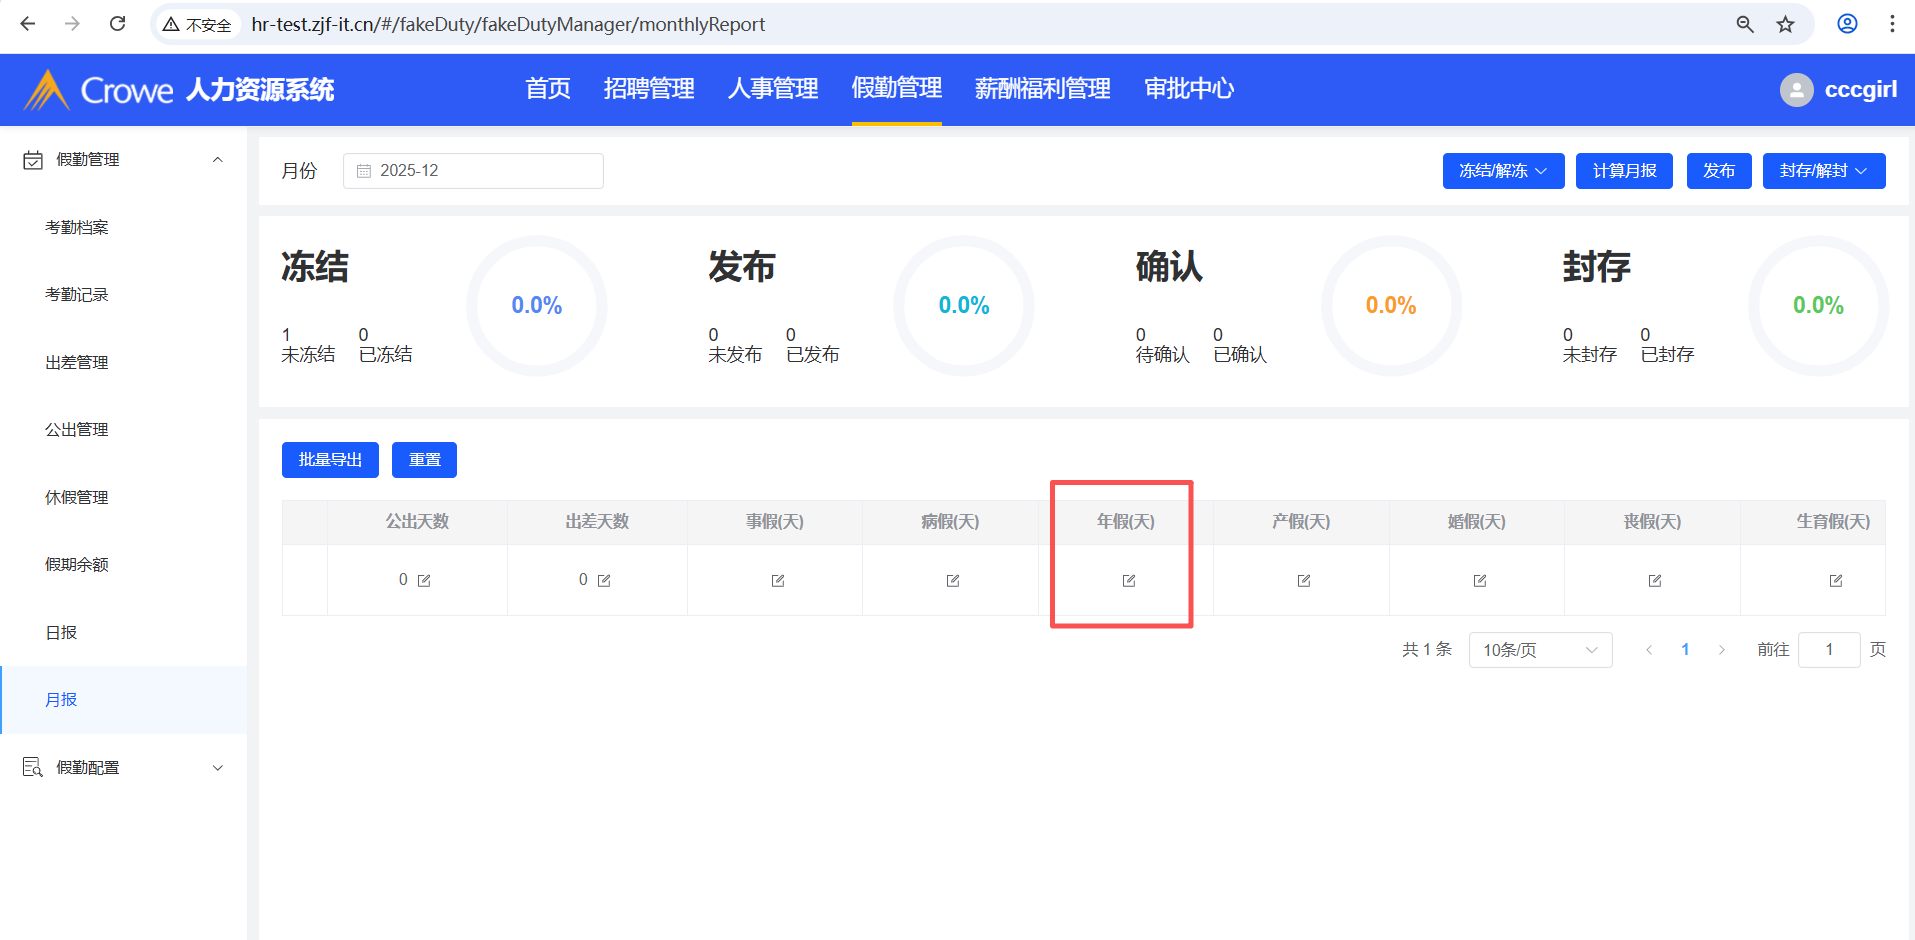Viewport: 1915px width, 940px height.
Task: Click the edit icon under 事假(天)
Action: (778, 580)
